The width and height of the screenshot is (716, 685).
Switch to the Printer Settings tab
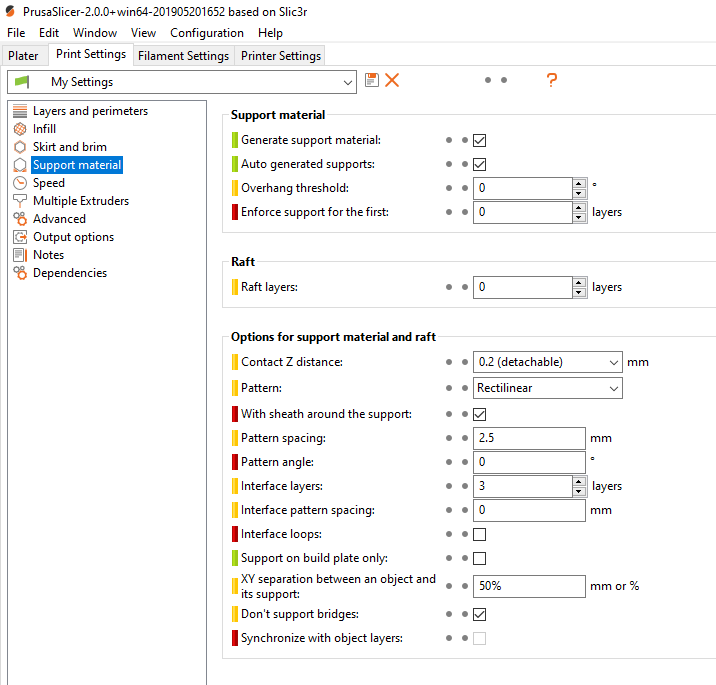click(281, 56)
